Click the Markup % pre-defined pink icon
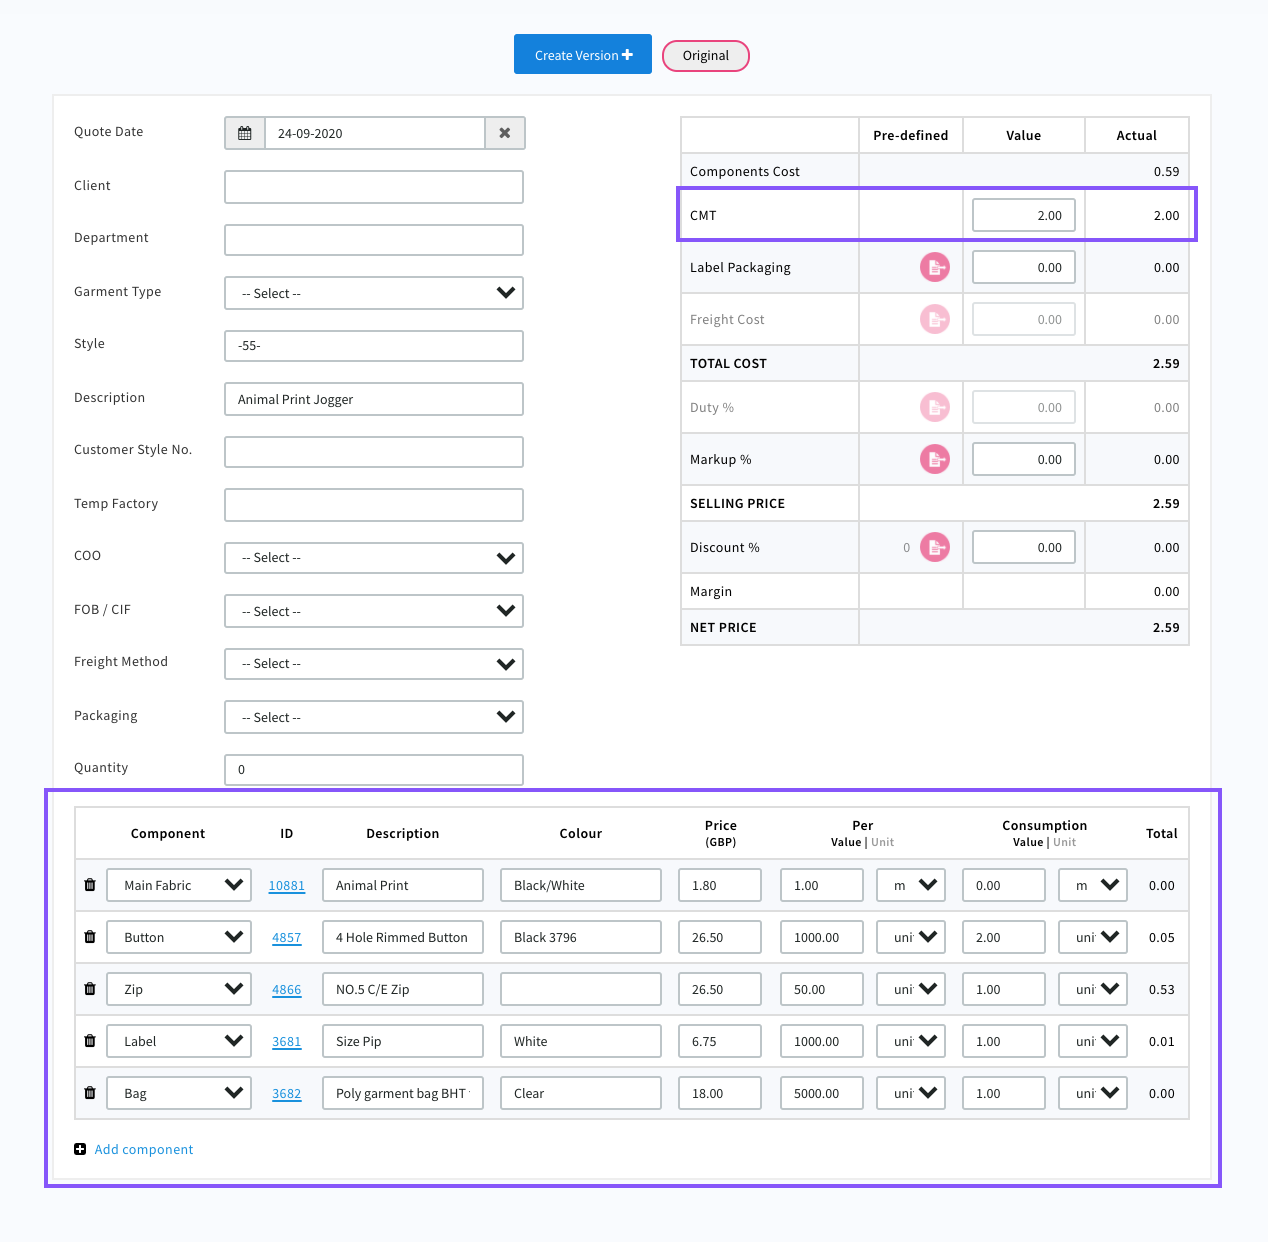The height and width of the screenshot is (1242, 1268). pyautogui.click(x=934, y=459)
